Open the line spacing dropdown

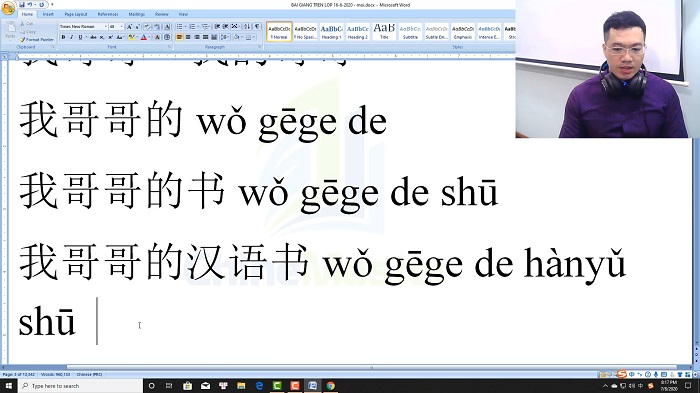click(225, 37)
